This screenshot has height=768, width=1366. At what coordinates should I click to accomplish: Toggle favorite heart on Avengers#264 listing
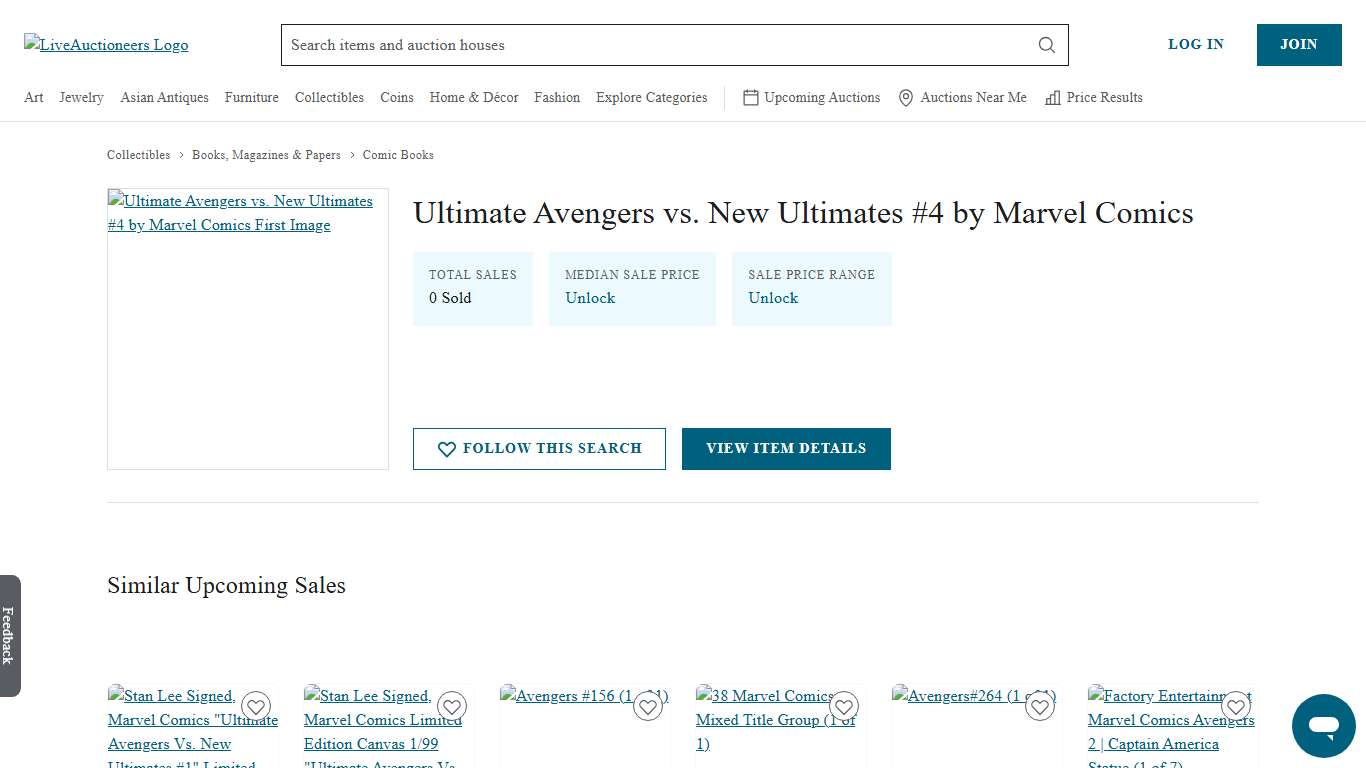pos(1039,706)
